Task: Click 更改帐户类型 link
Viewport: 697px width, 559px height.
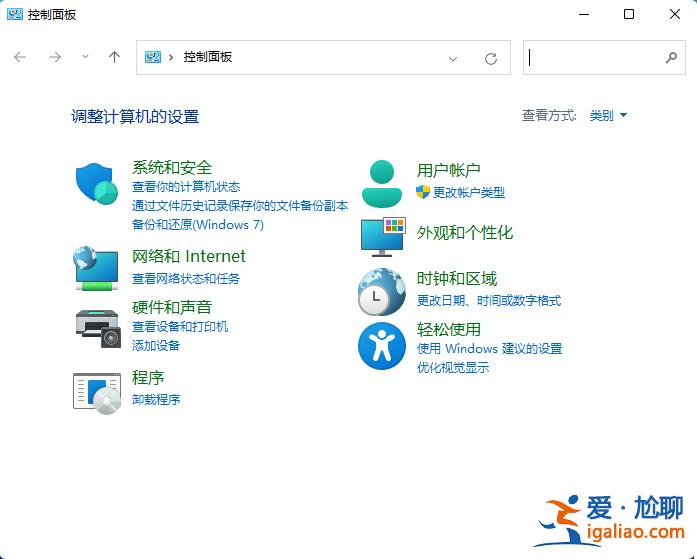Action: (x=469, y=192)
